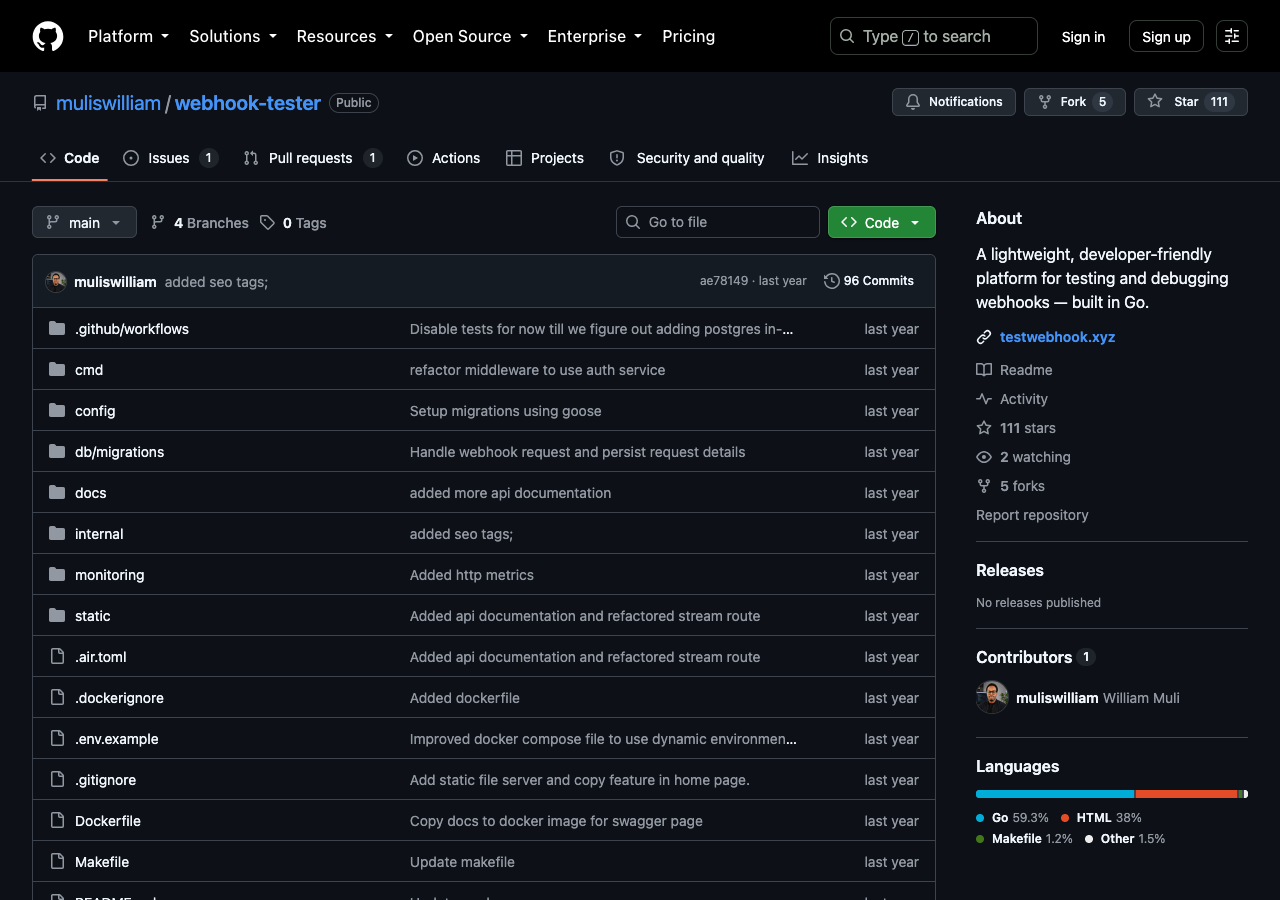Fork the repository with the Fork button
The image size is (1280, 900).
1074,102
